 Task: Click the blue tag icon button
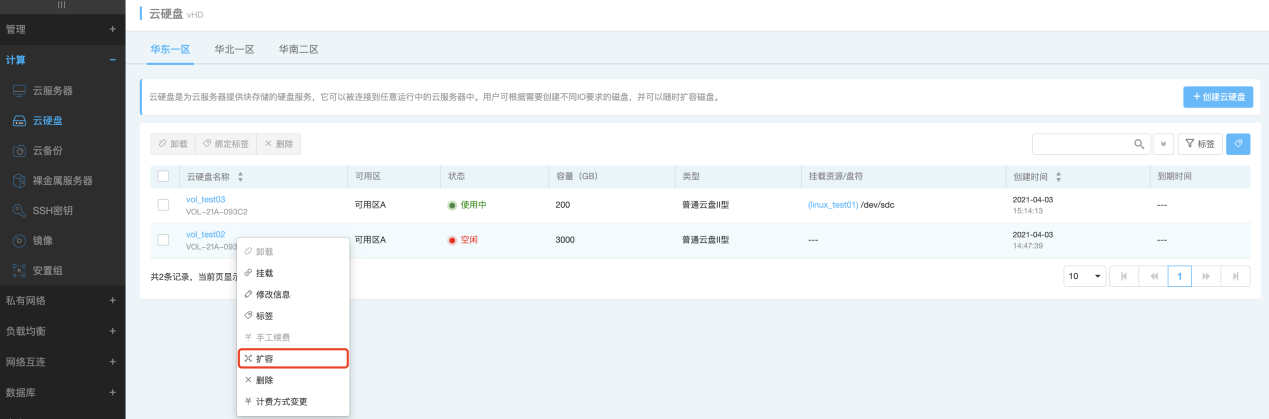pyautogui.click(x=1237, y=144)
